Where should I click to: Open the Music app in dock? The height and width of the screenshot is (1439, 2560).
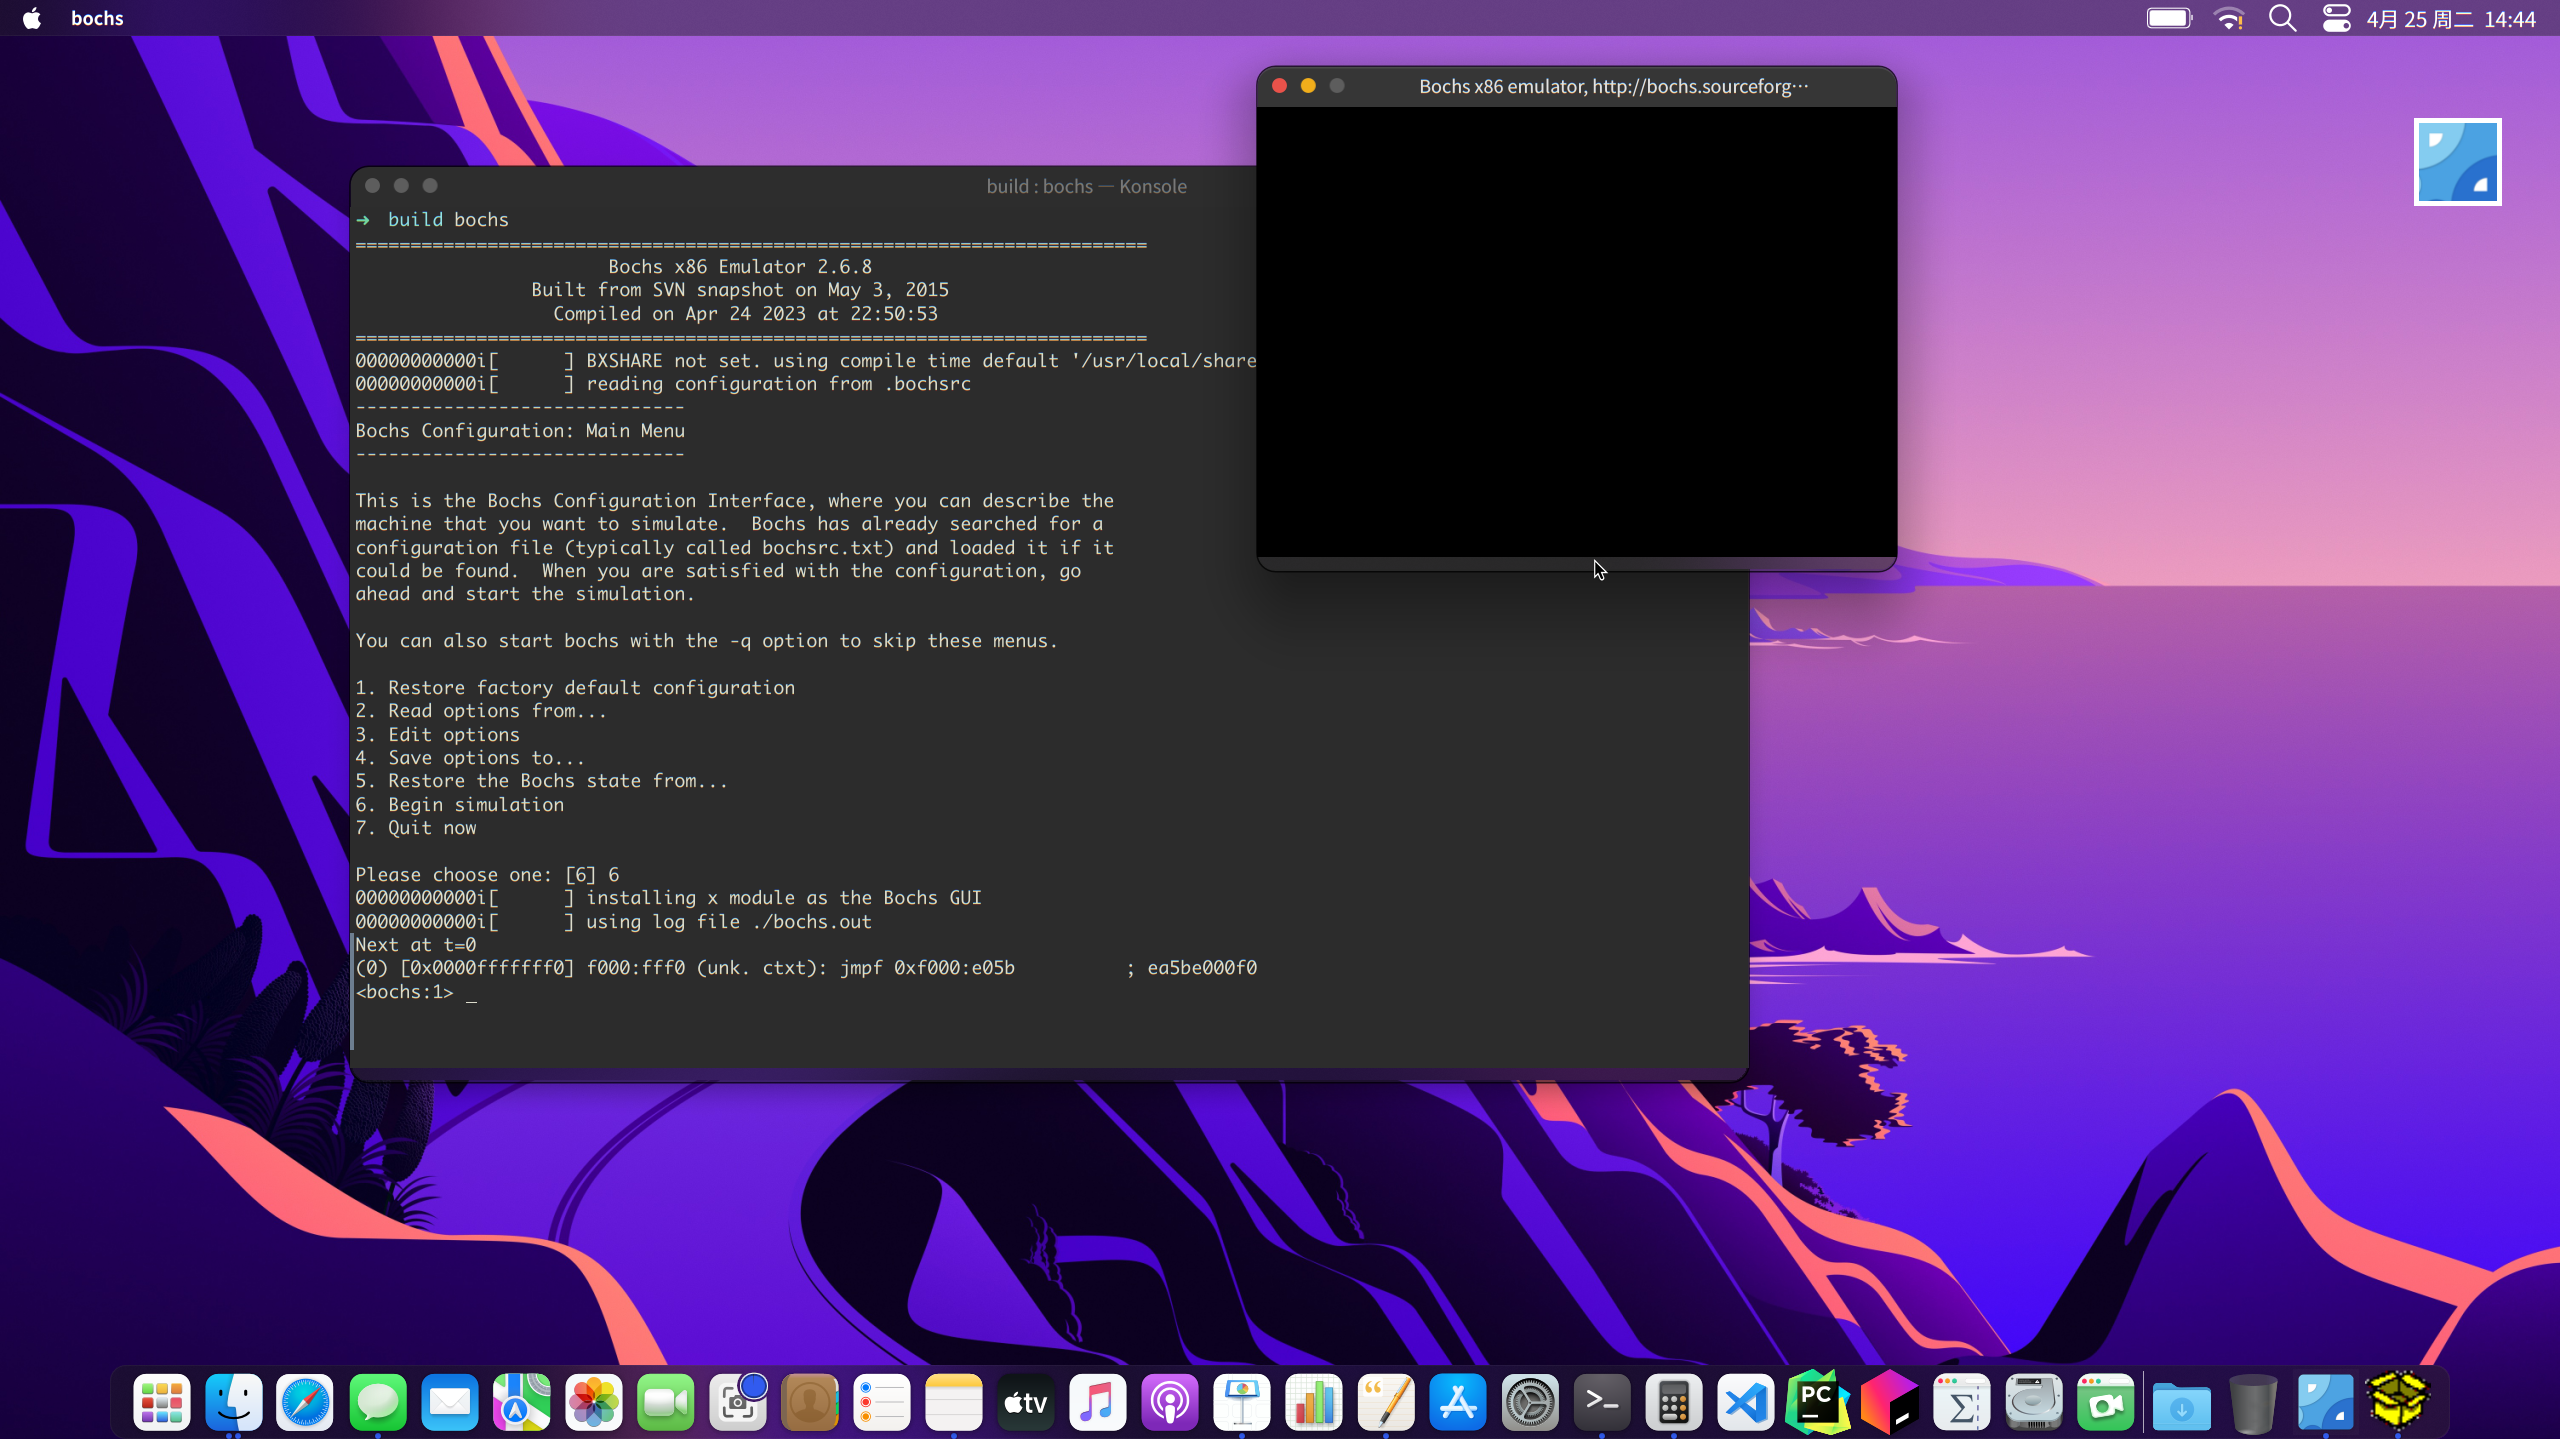[1097, 1402]
